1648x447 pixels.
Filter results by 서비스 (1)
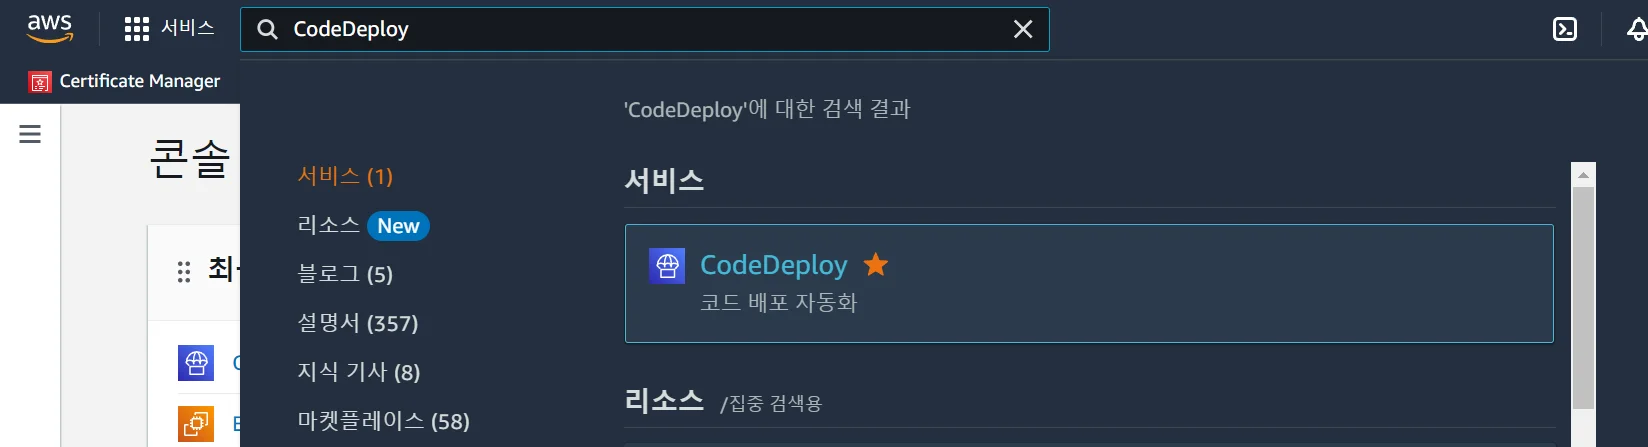pyautogui.click(x=345, y=176)
